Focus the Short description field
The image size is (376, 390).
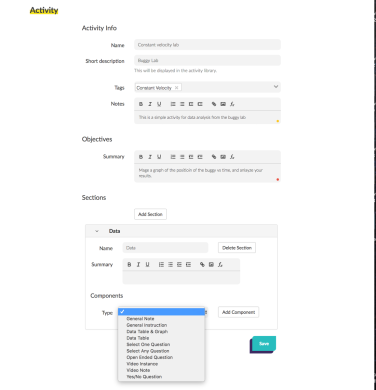point(207,60)
